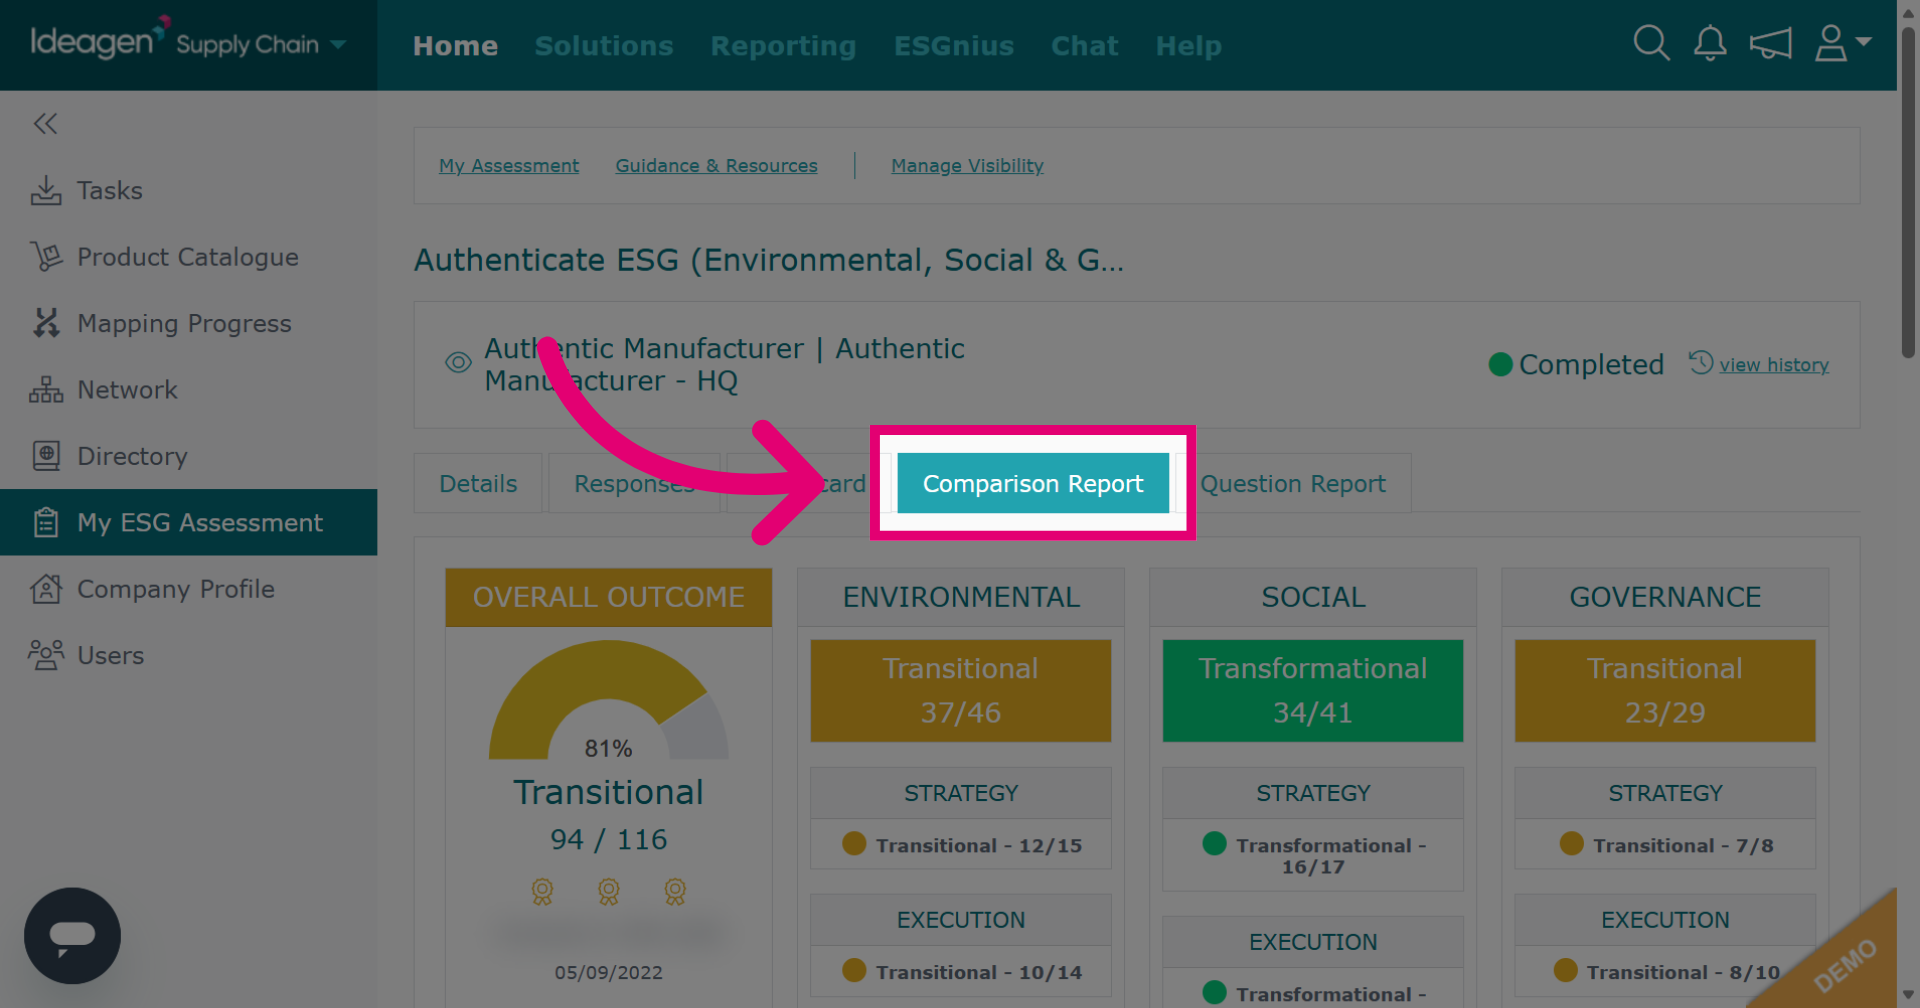
Task: Open the My Assessment link
Action: [509, 166]
